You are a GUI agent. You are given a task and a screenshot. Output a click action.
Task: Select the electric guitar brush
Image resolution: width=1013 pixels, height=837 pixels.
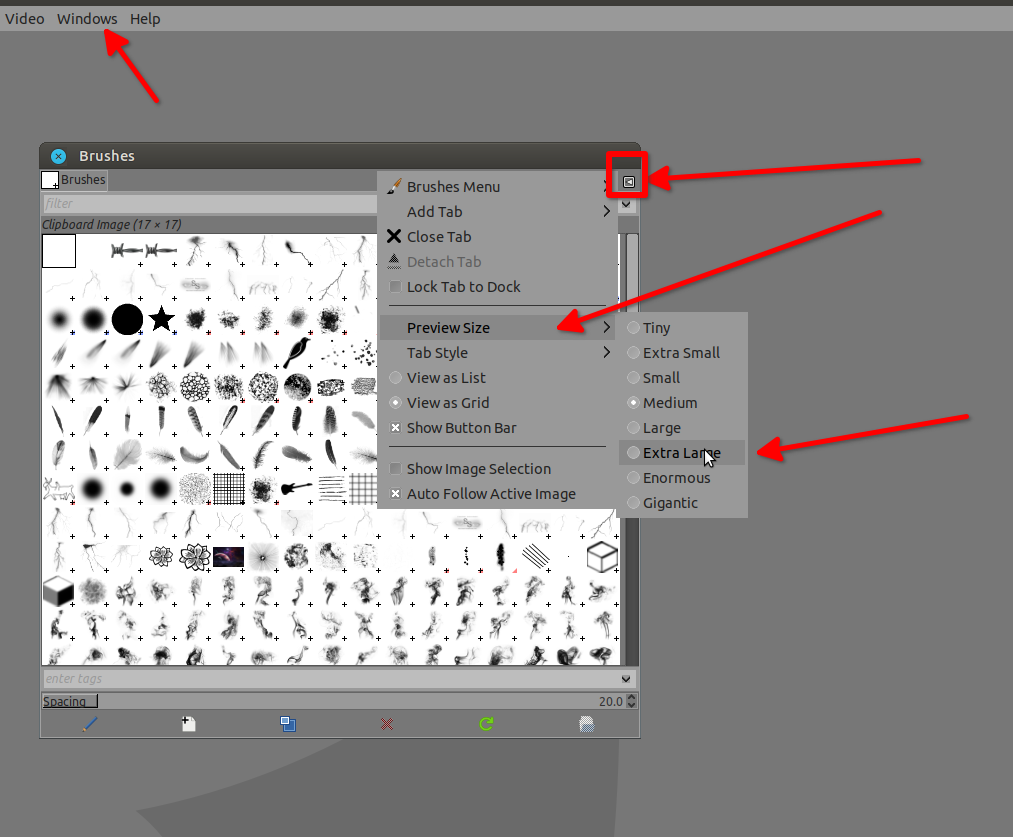(x=297, y=488)
